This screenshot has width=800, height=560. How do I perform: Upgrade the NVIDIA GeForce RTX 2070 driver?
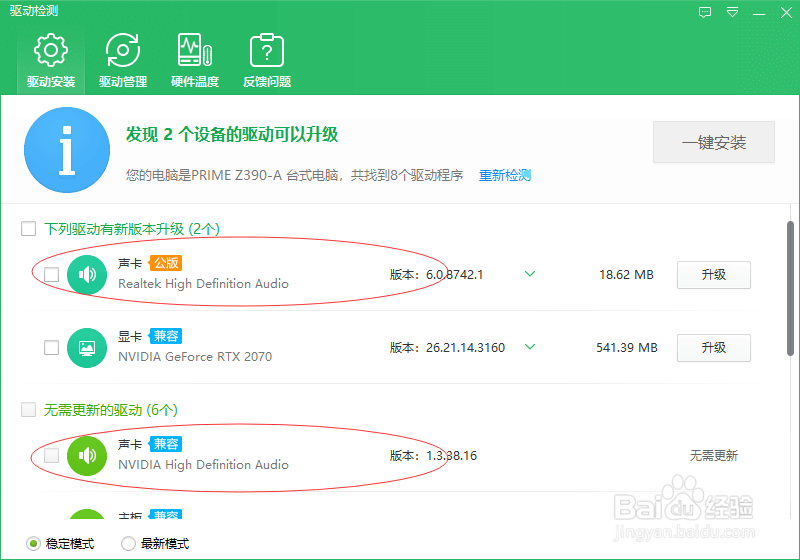tap(714, 348)
